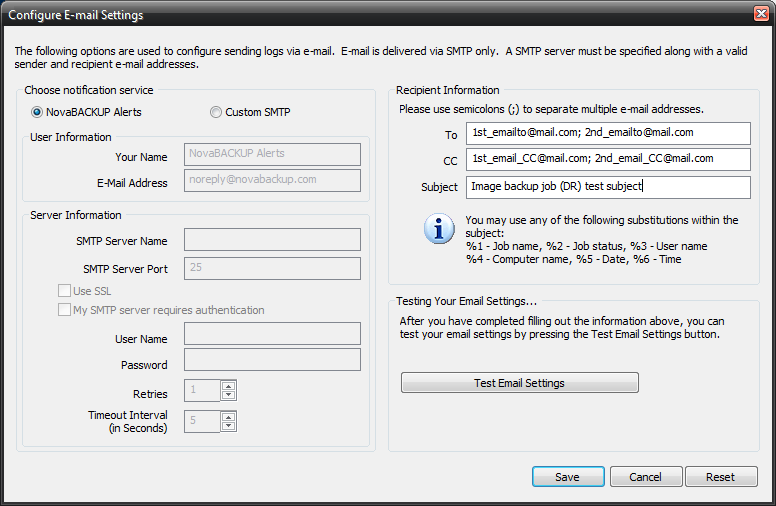
Task: Cancel the e-mail configuration dialog
Action: [x=646, y=477]
